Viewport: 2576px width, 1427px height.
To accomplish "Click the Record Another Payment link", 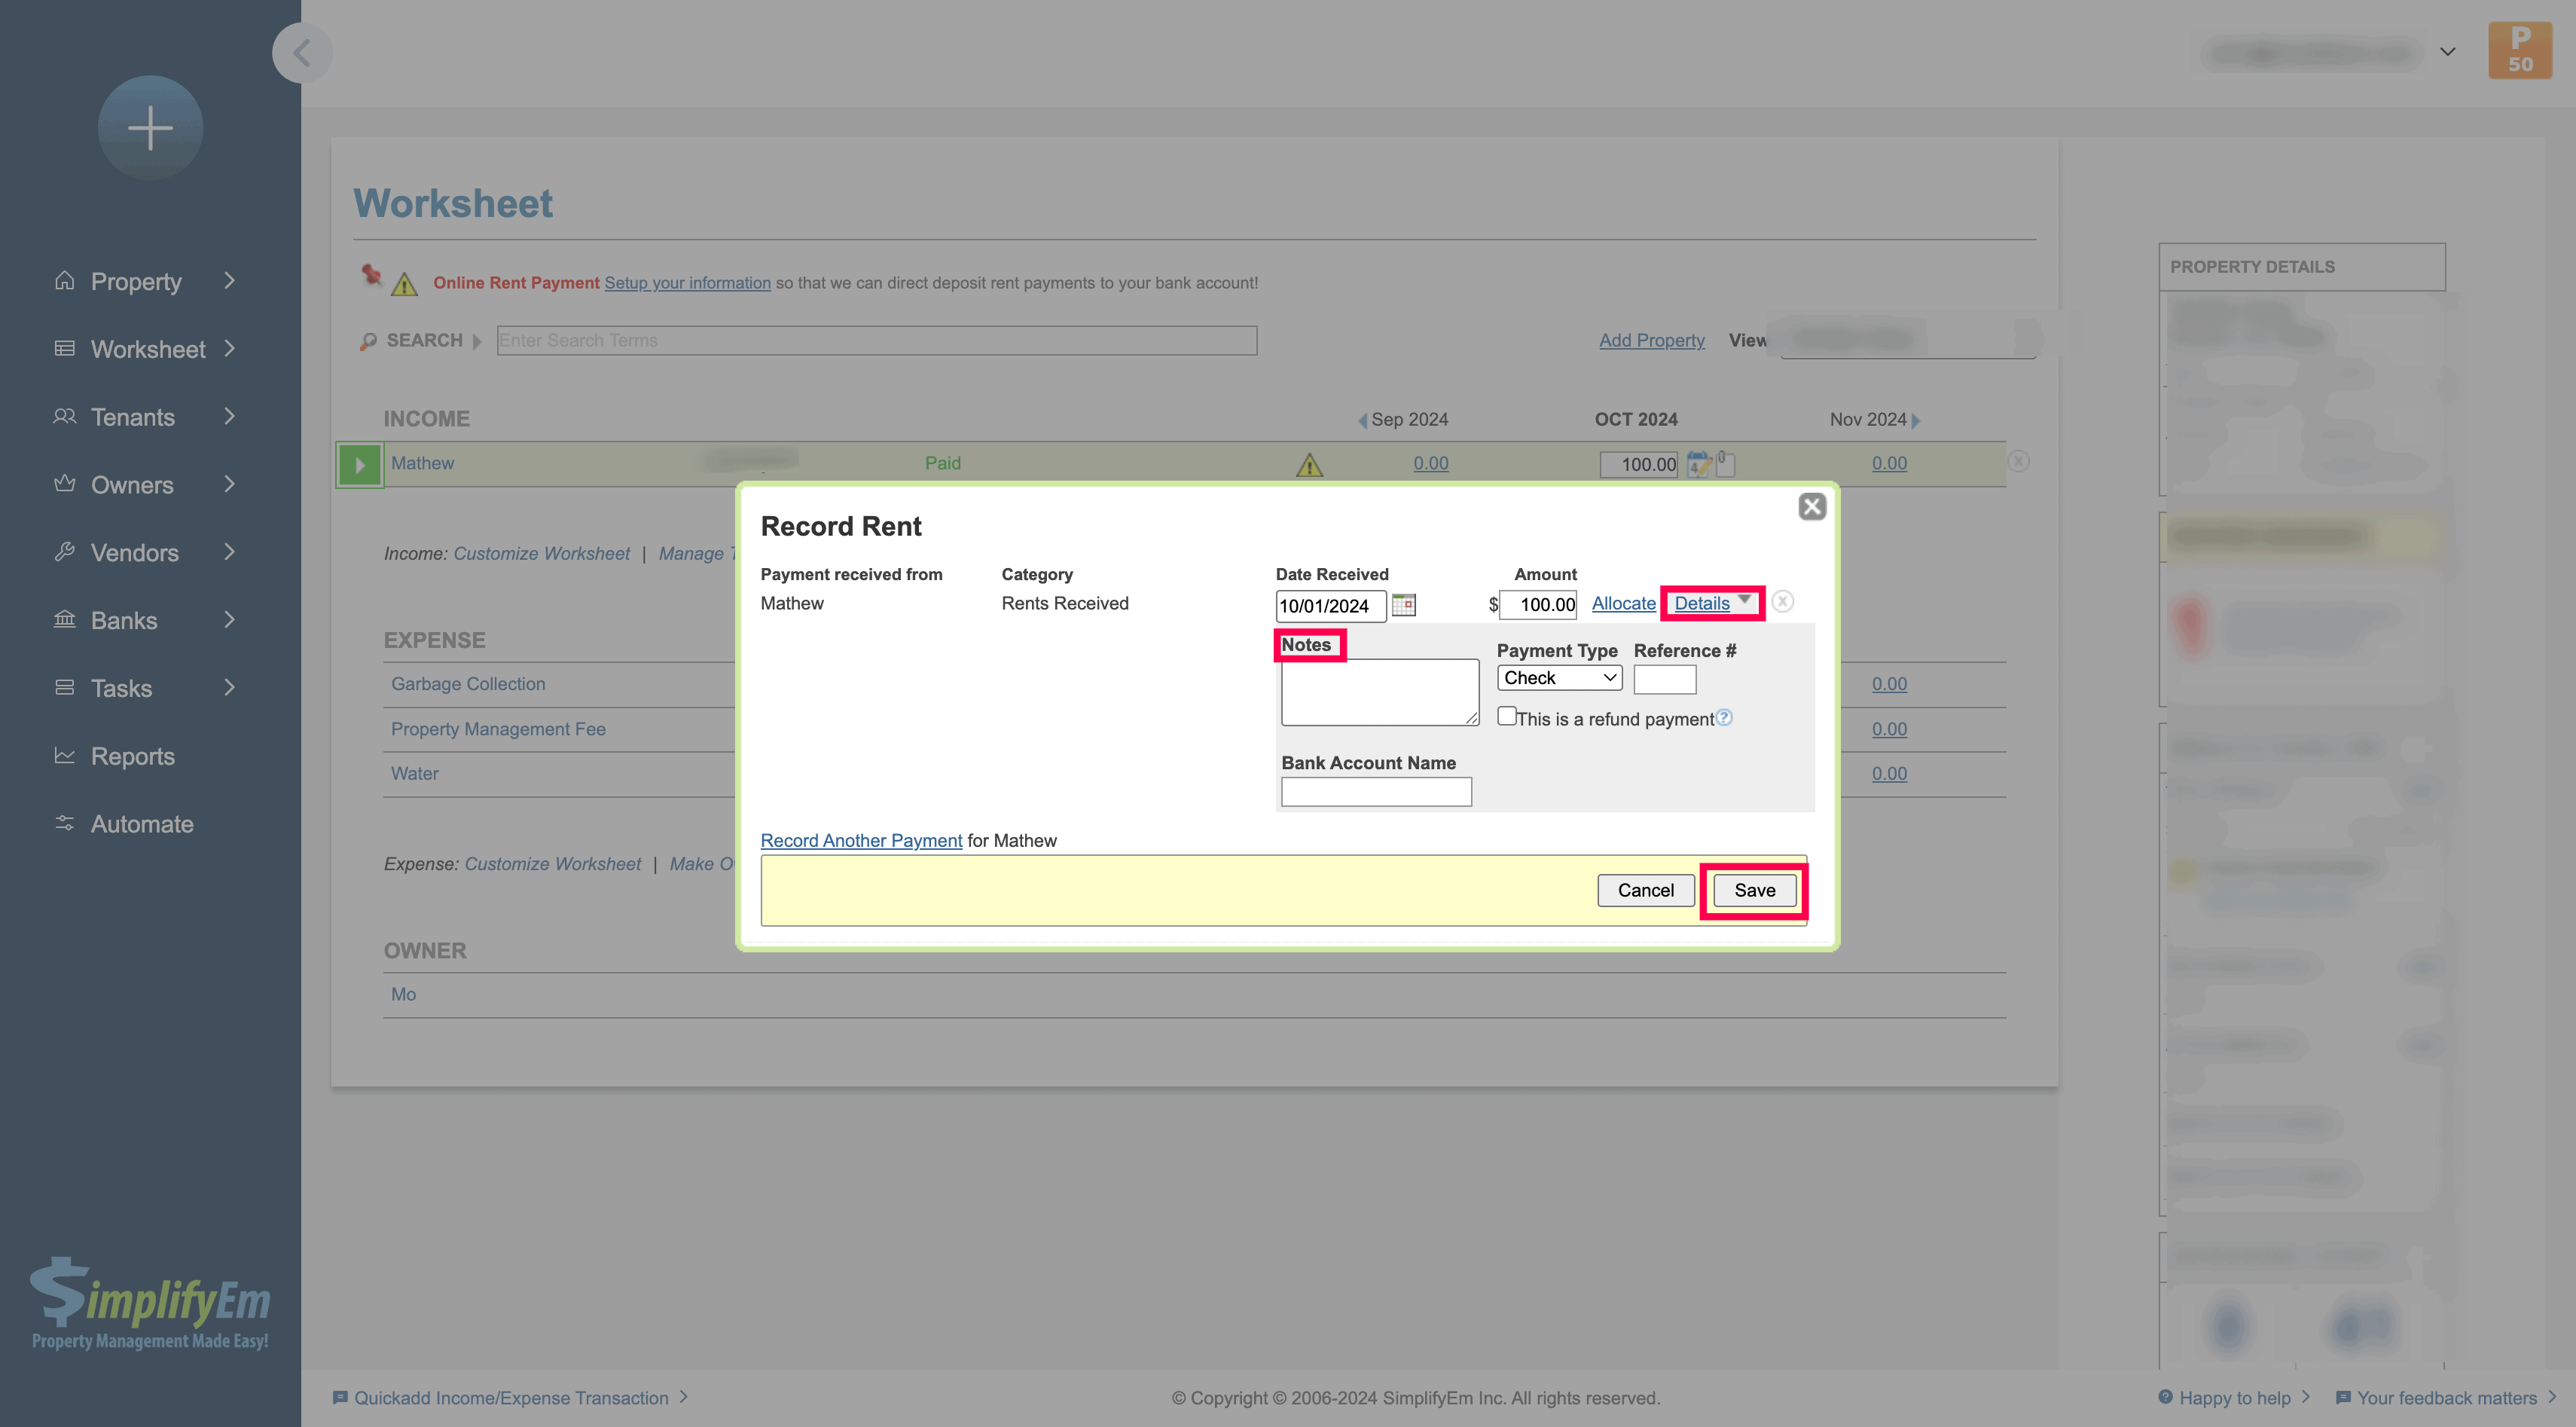I will pos(861,840).
